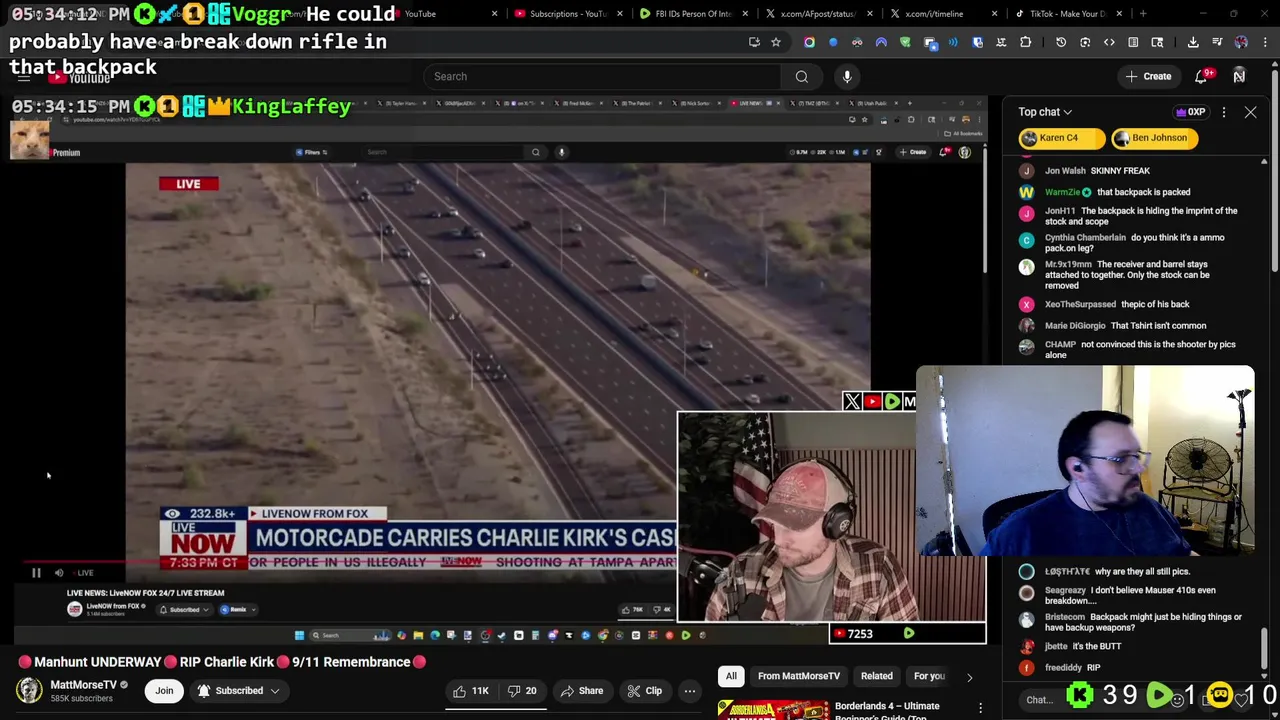
Task: Click the inner Windows Start button
Action: pos(299,635)
